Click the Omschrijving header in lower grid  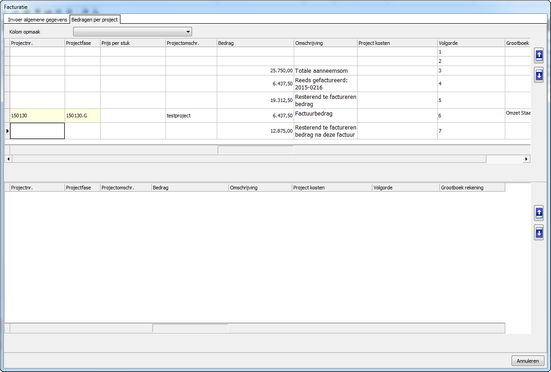coord(260,188)
